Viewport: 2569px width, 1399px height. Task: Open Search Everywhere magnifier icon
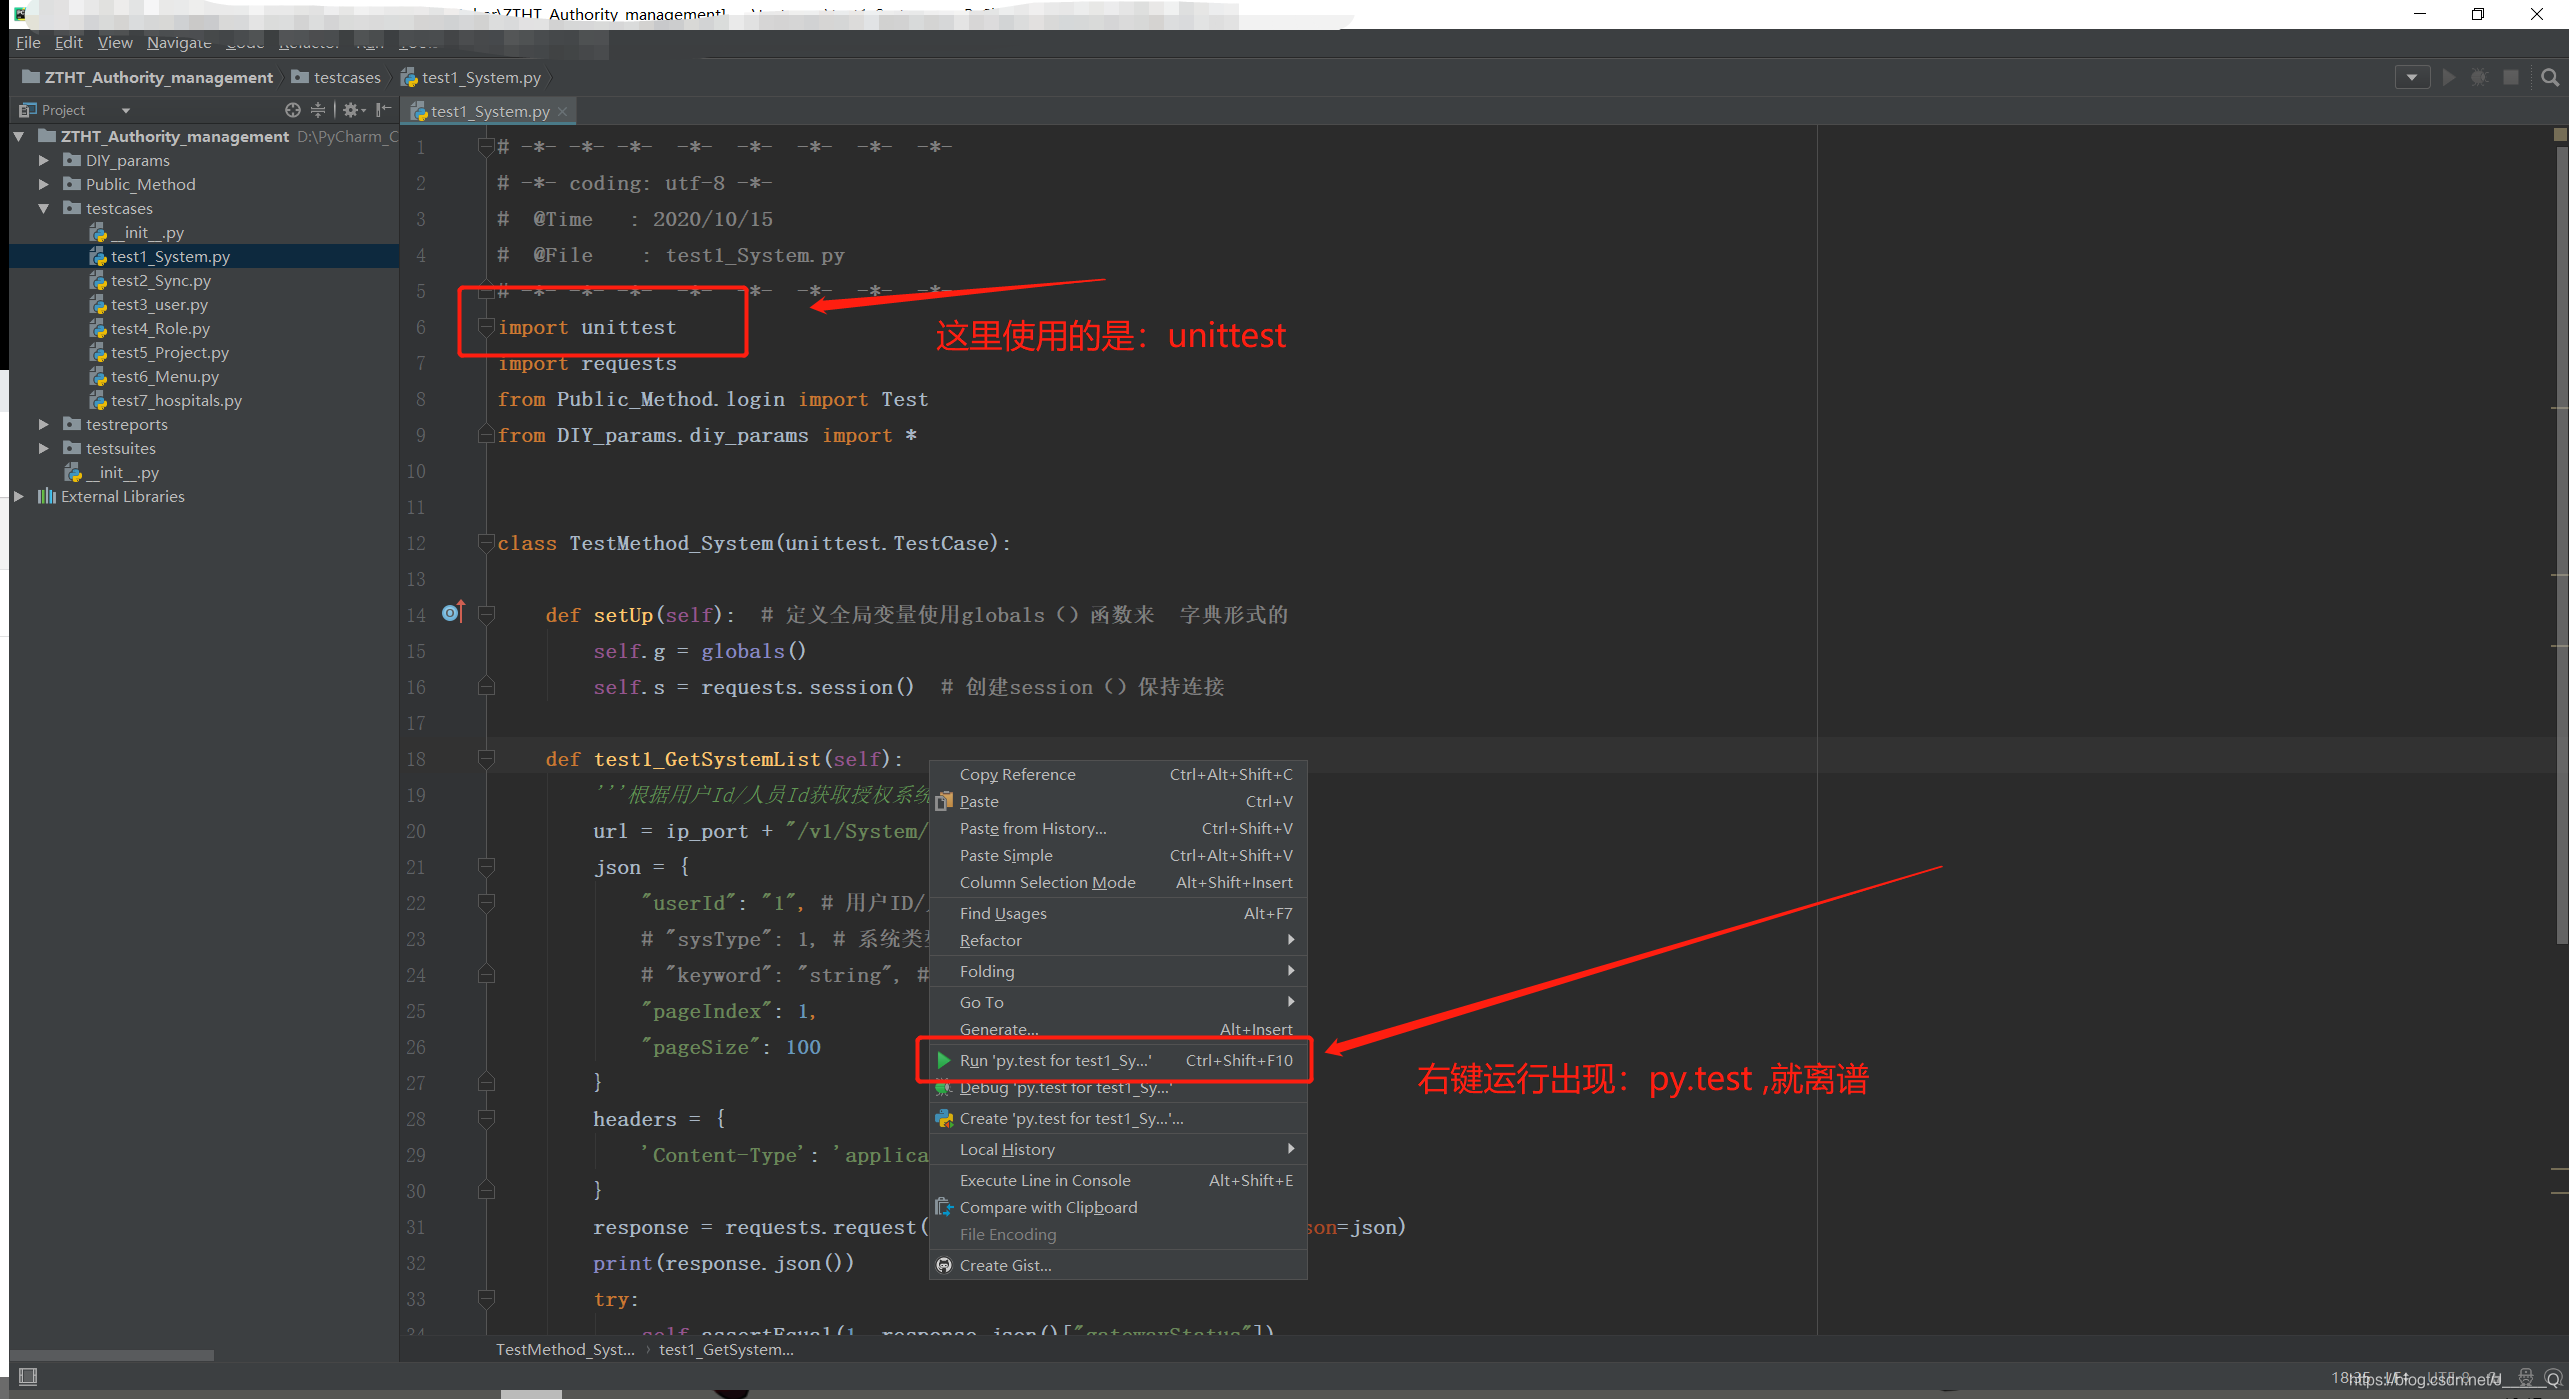tap(2549, 78)
